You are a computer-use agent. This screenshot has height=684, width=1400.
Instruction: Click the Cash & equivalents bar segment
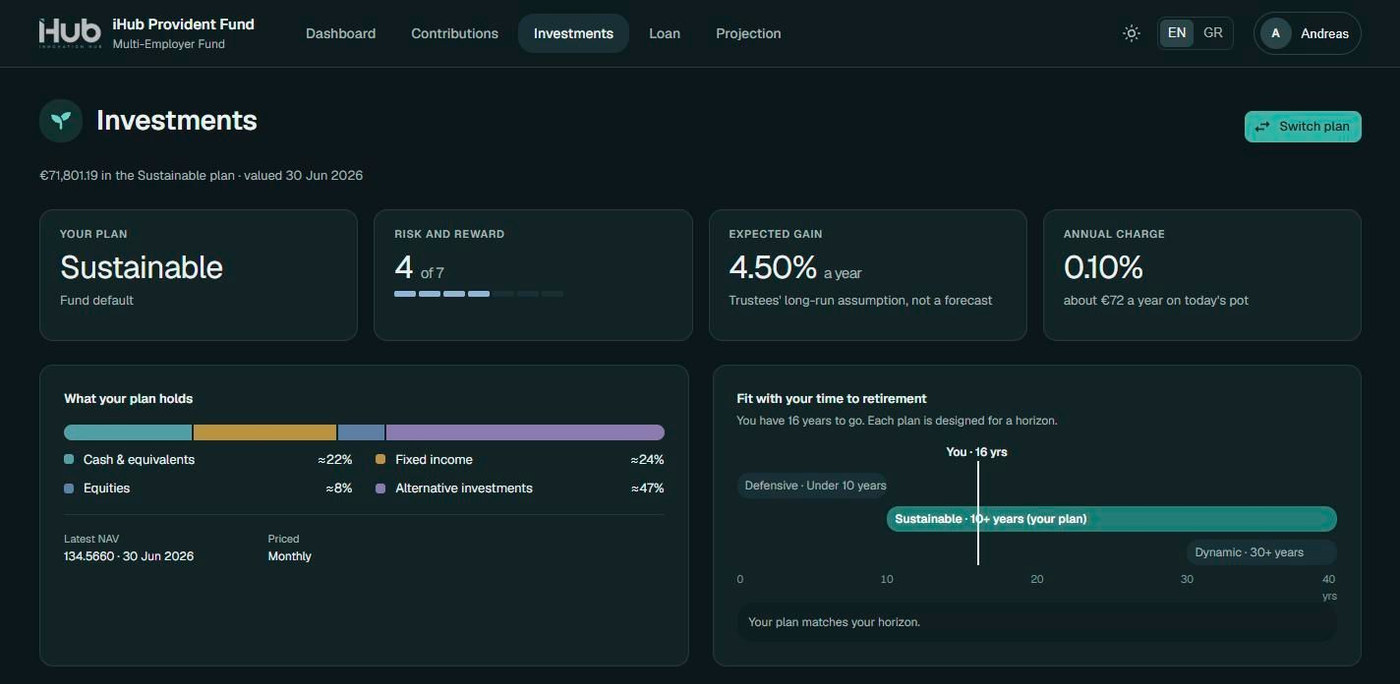(x=128, y=432)
